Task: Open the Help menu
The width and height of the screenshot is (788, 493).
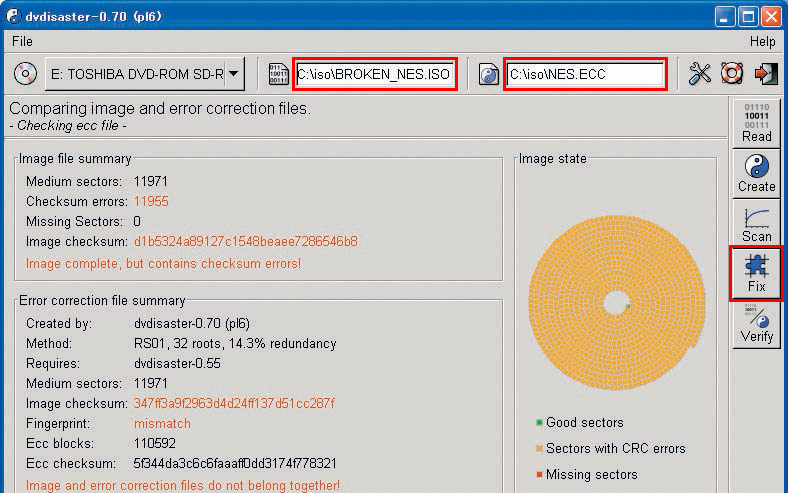Action: tap(762, 42)
